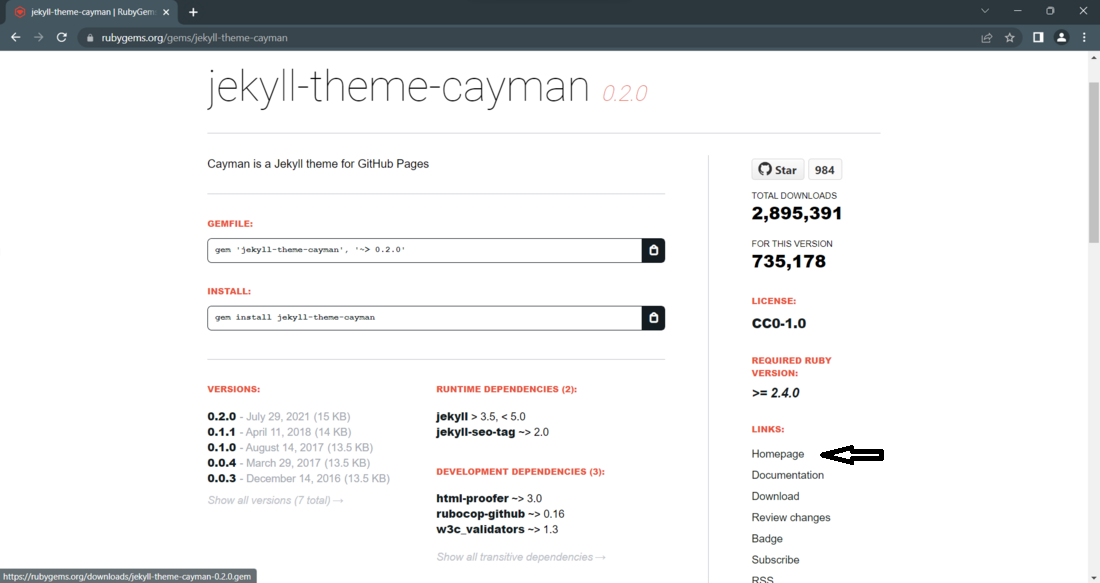Copy the gem install command with clipboard icon
The height and width of the screenshot is (583, 1100).
tap(653, 318)
